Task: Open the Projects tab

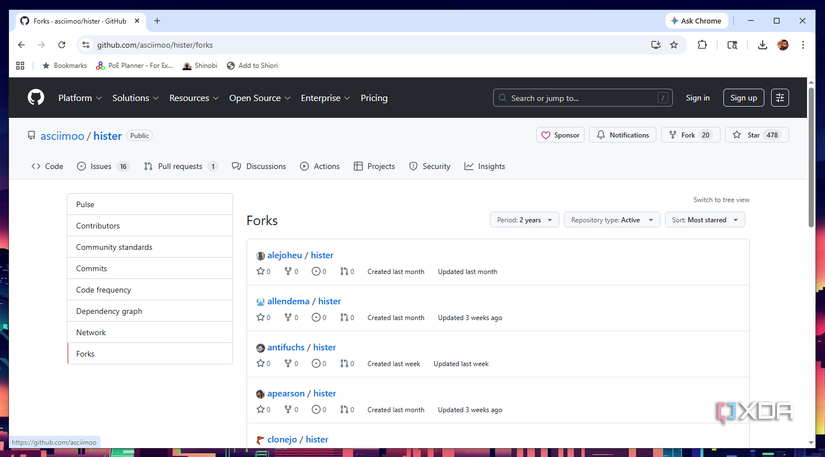Action: [374, 166]
